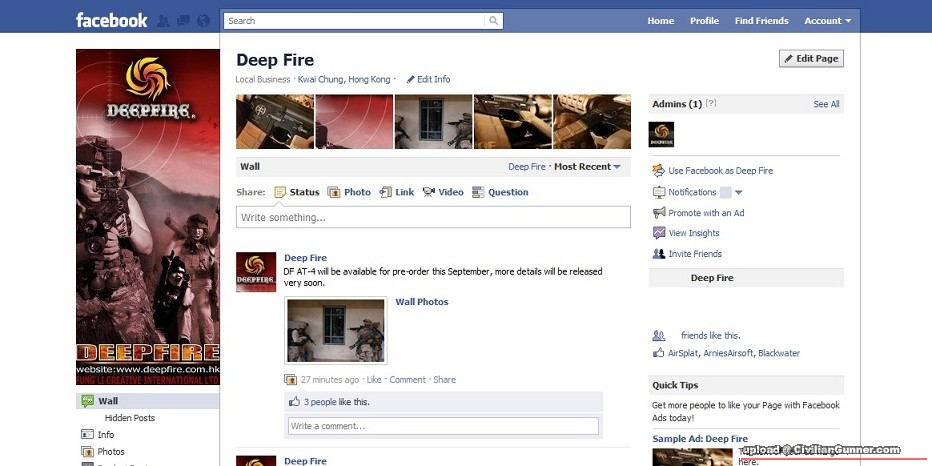Open the messages icon in top bar

[183, 21]
